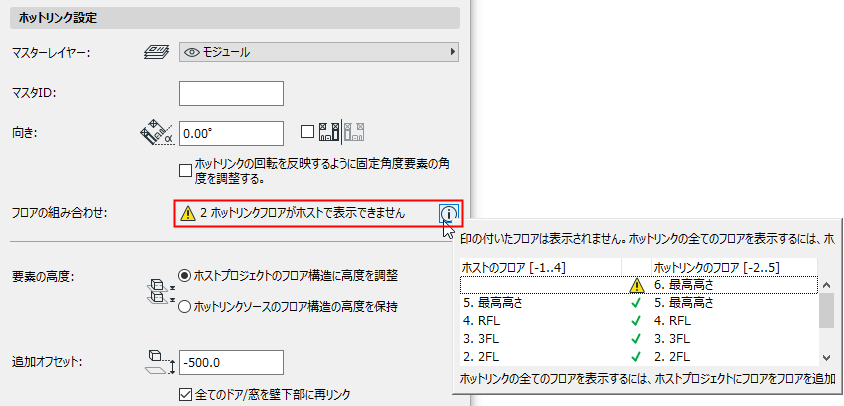Viewport: 844px width, 406px height.
Task: Uncheck 全てのドア/窓を壁下部に再リンク checkbox
Action: (185, 394)
